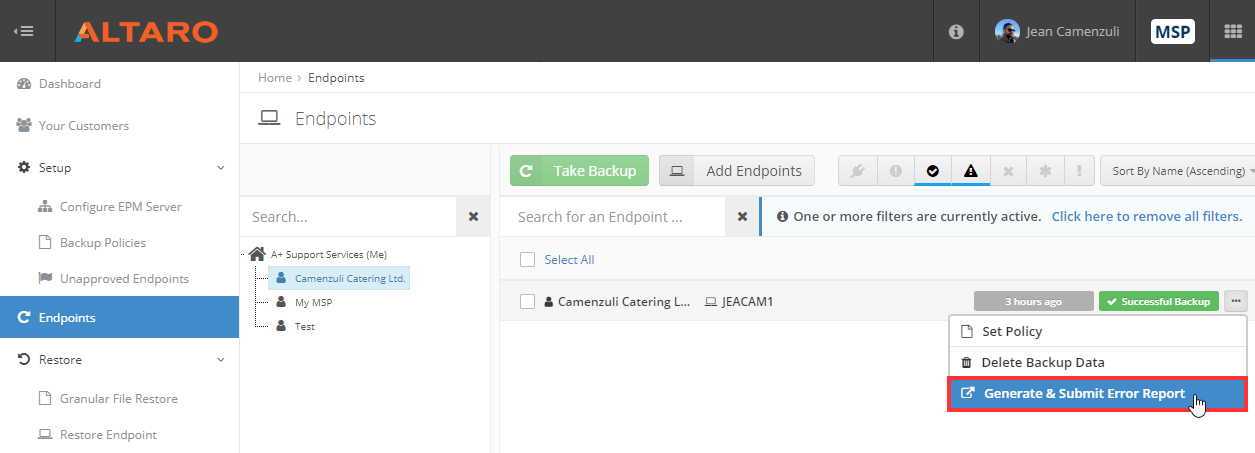
Task: Collapse the Restore section
Action: (120, 360)
